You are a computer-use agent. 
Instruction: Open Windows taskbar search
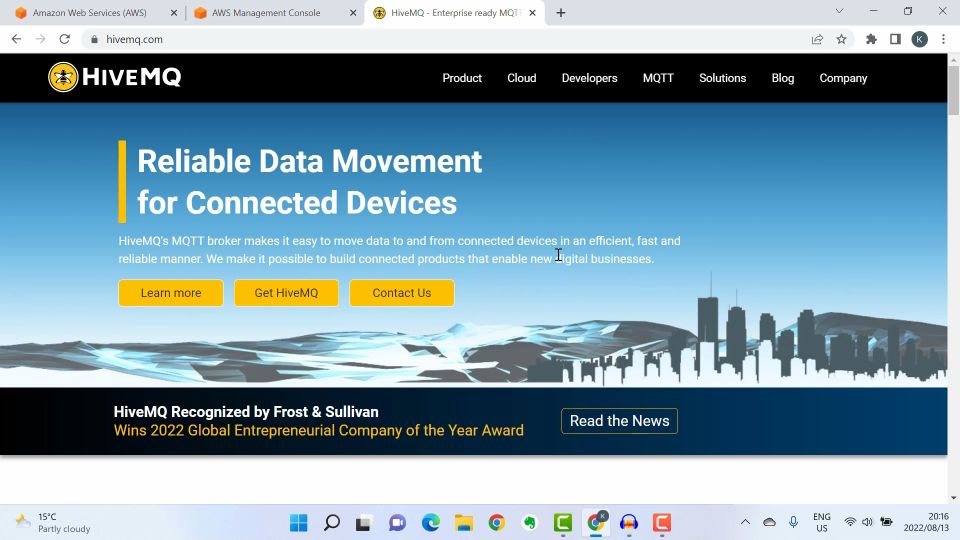coord(332,522)
